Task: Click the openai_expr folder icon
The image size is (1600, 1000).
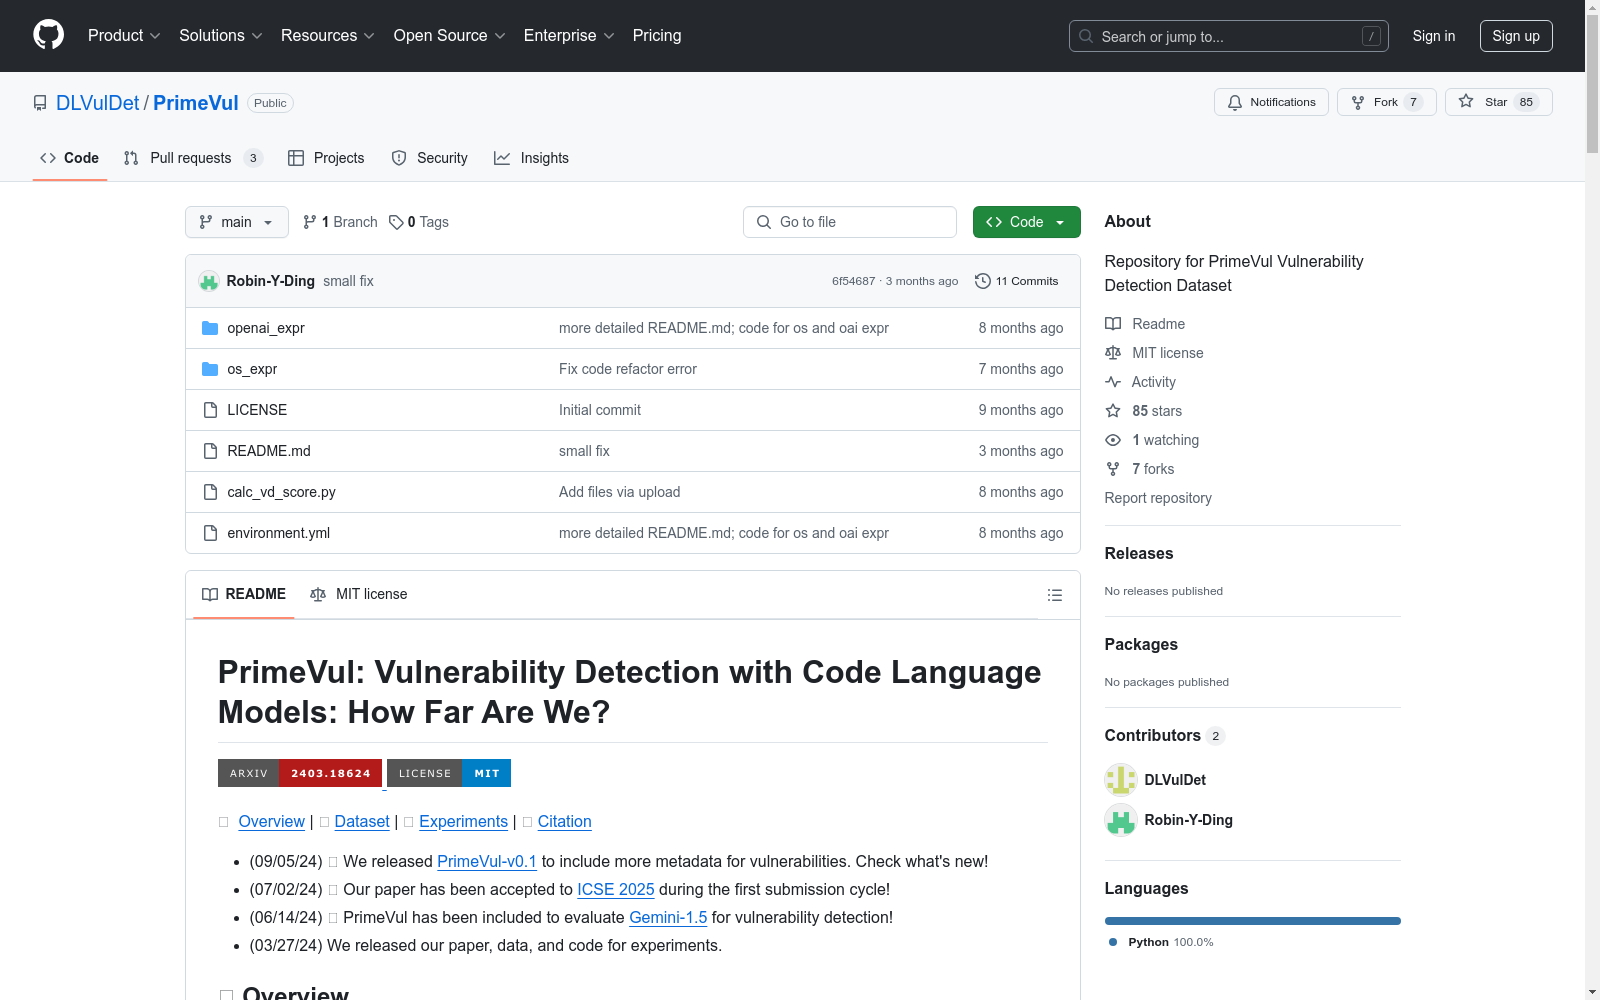Action: click(210, 328)
